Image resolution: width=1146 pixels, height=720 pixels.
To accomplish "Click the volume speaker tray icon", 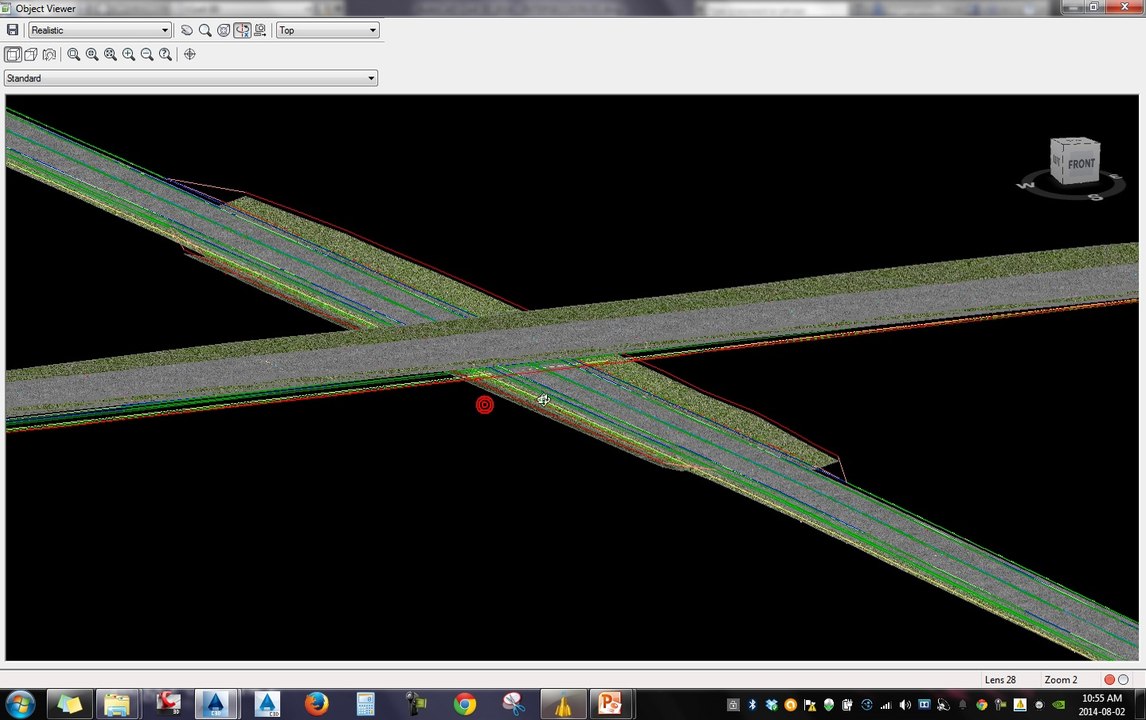I will tap(905, 705).
